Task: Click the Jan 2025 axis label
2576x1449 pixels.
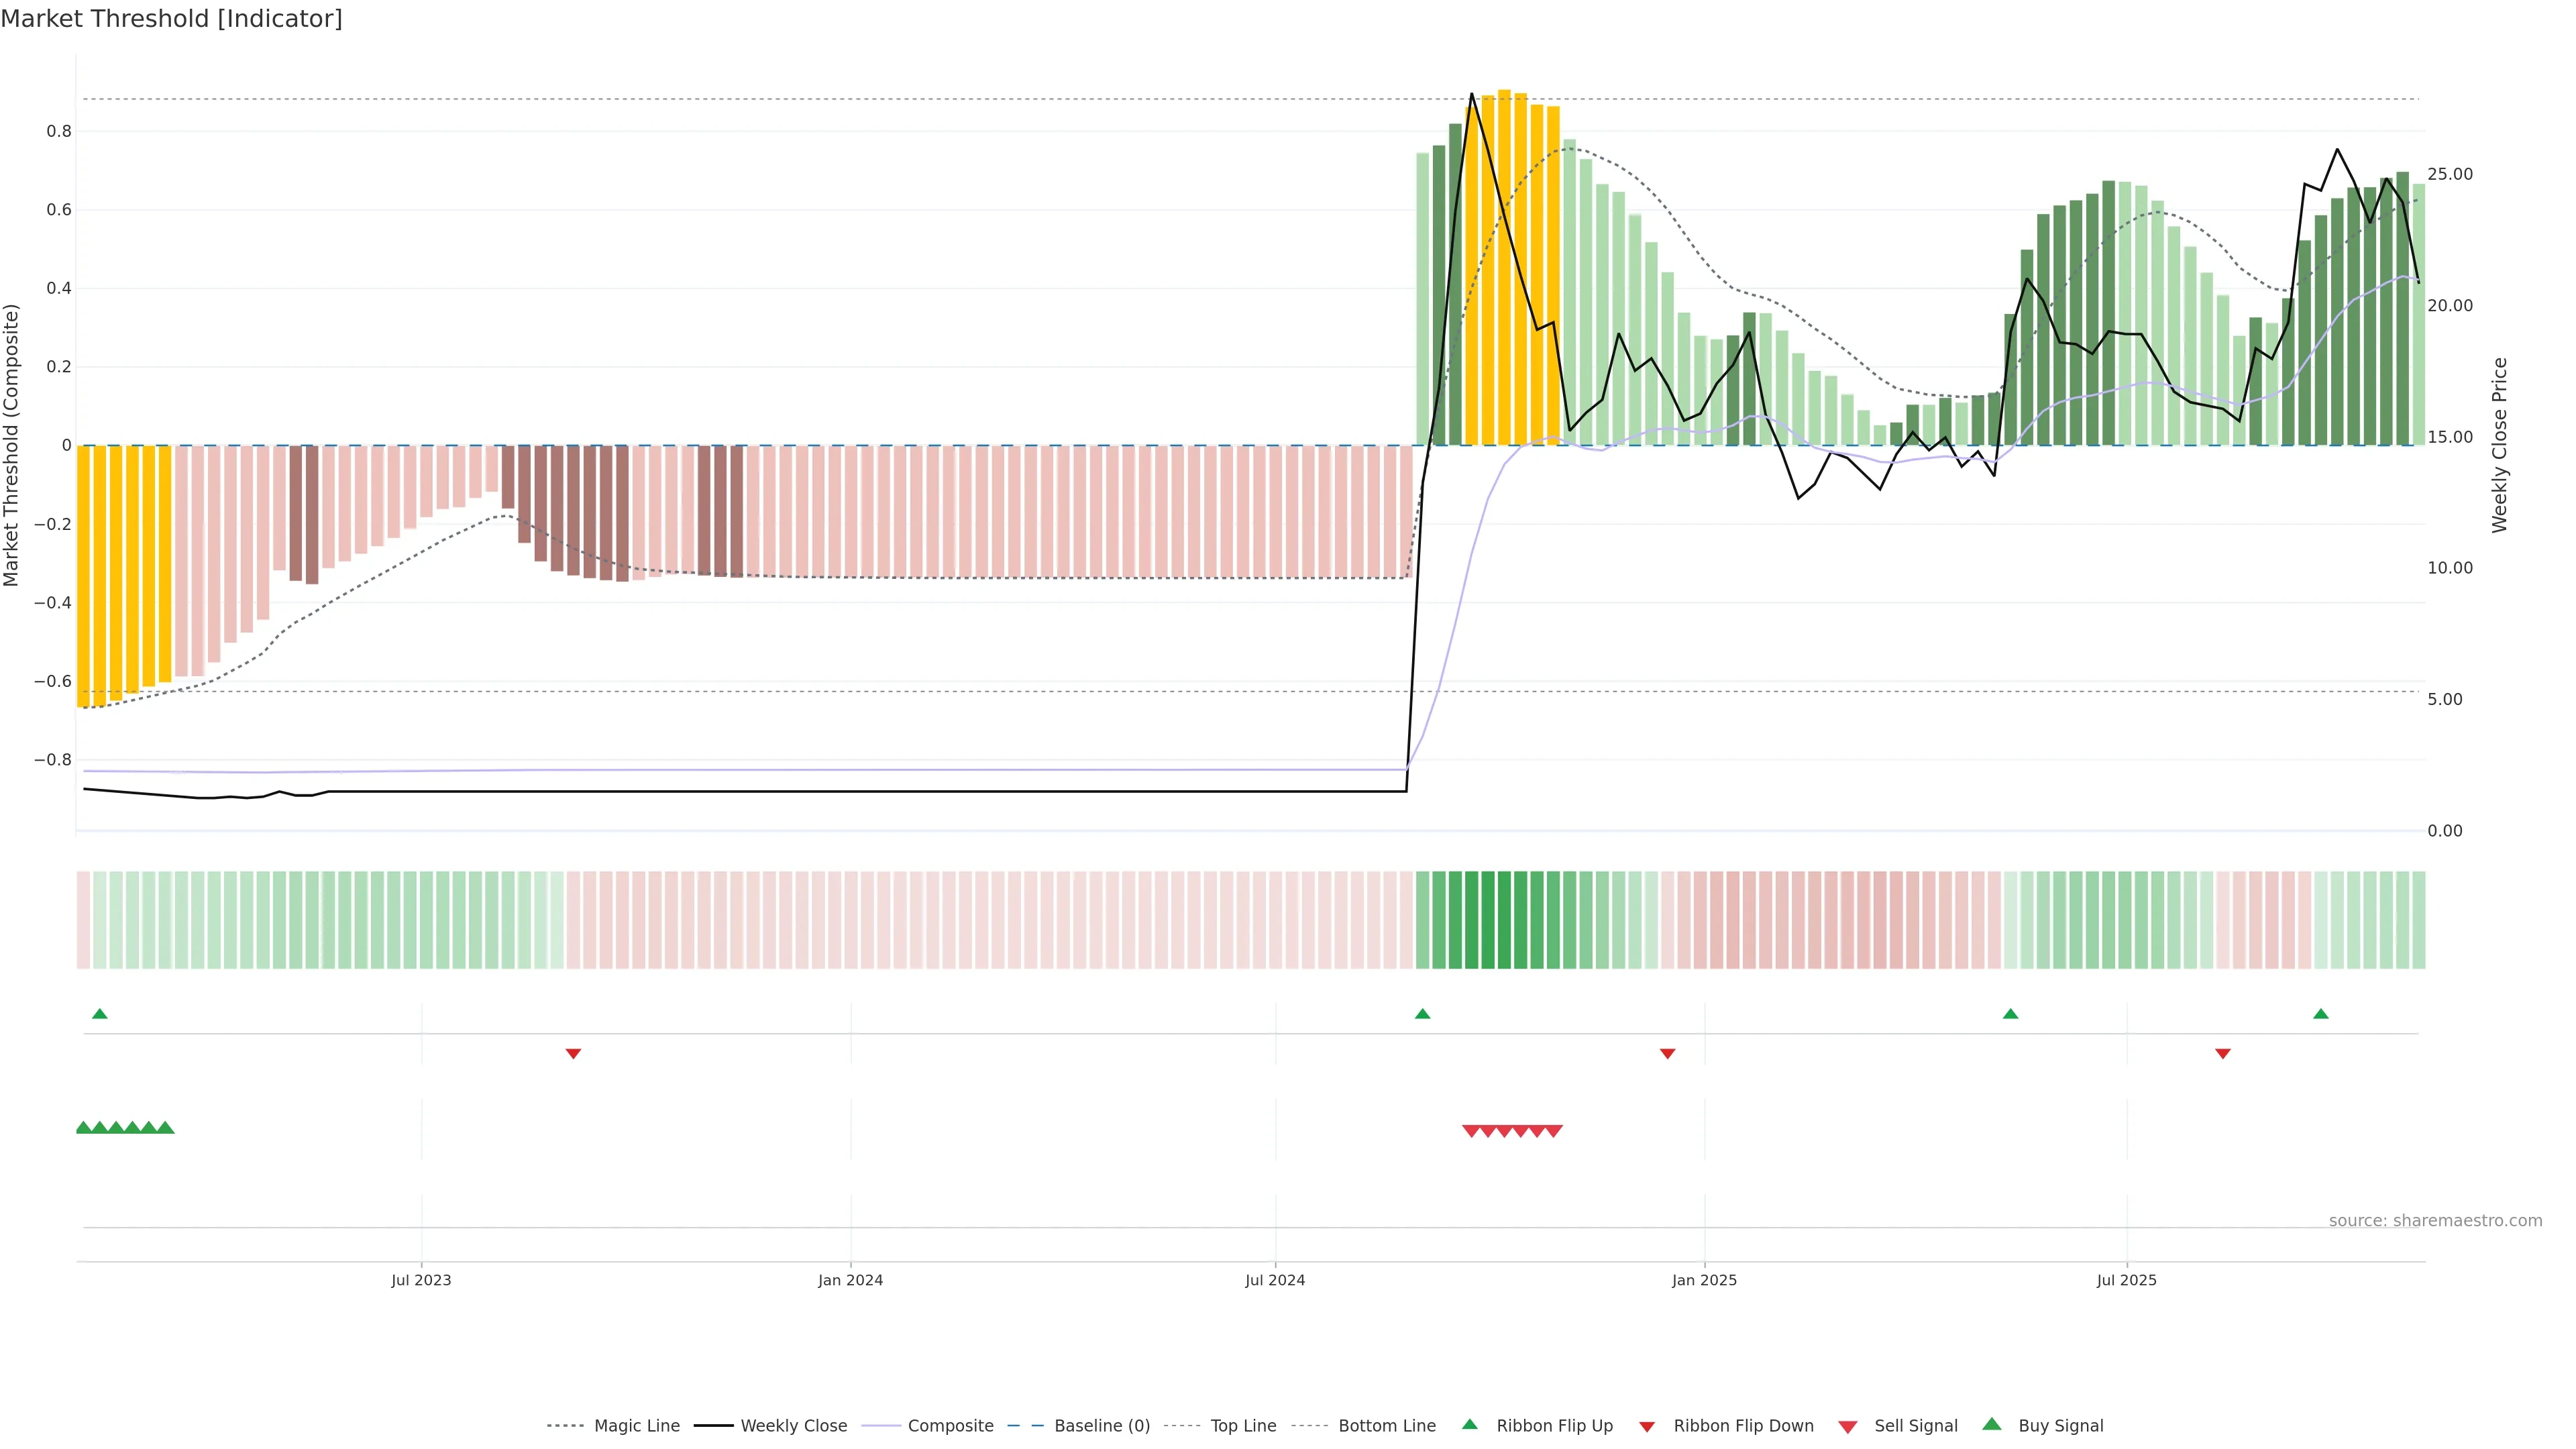Action: 1704,1280
